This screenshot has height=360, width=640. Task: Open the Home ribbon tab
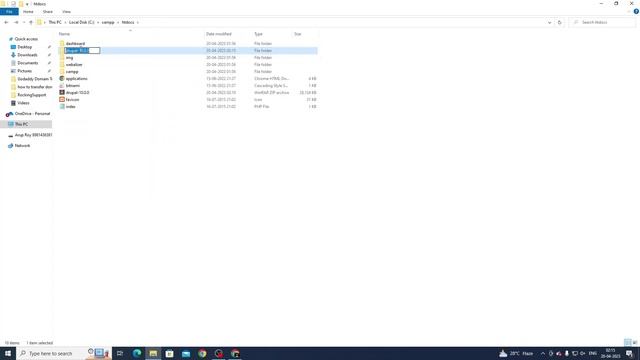click(28, 12)
